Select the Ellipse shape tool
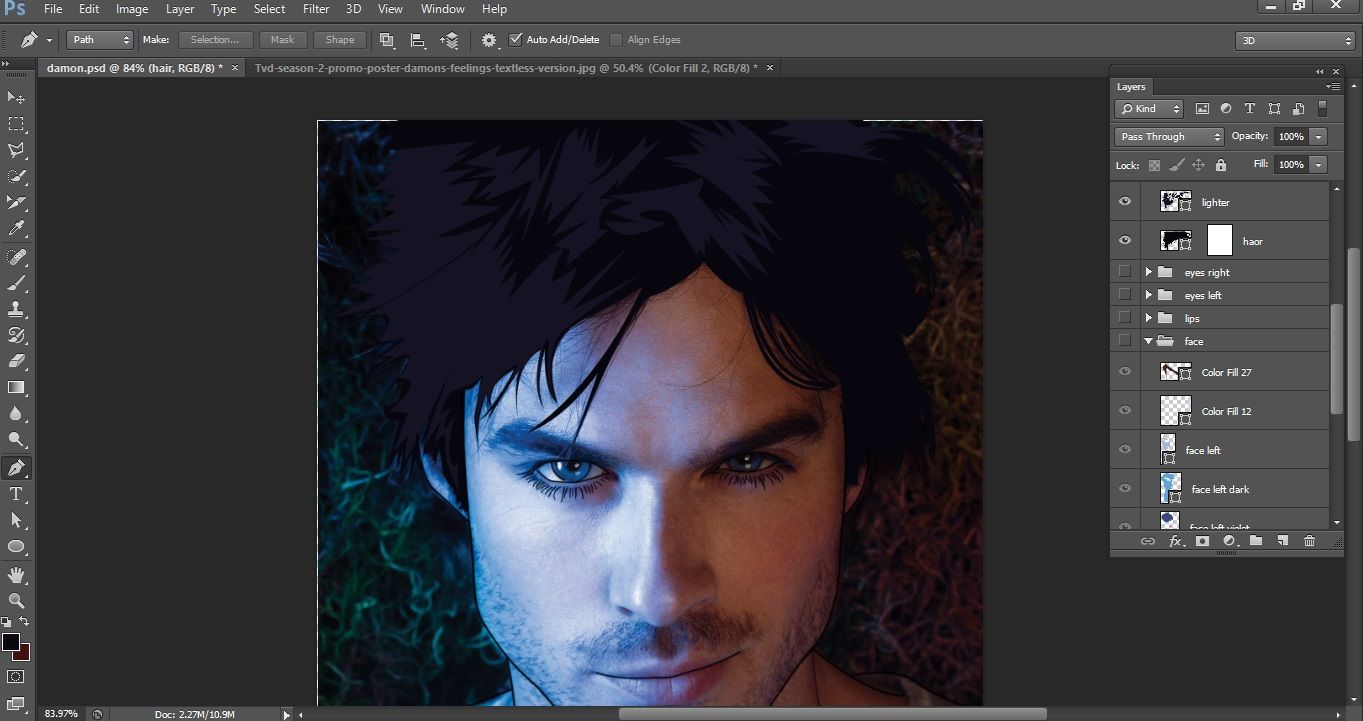Viewport: 1363px width, 721px height. point(16,547)
